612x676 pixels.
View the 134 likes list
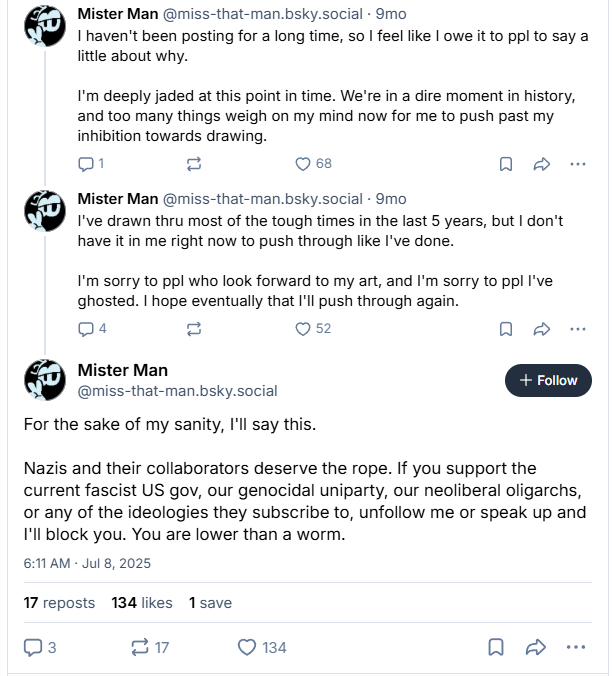click(x=142, y=603)
